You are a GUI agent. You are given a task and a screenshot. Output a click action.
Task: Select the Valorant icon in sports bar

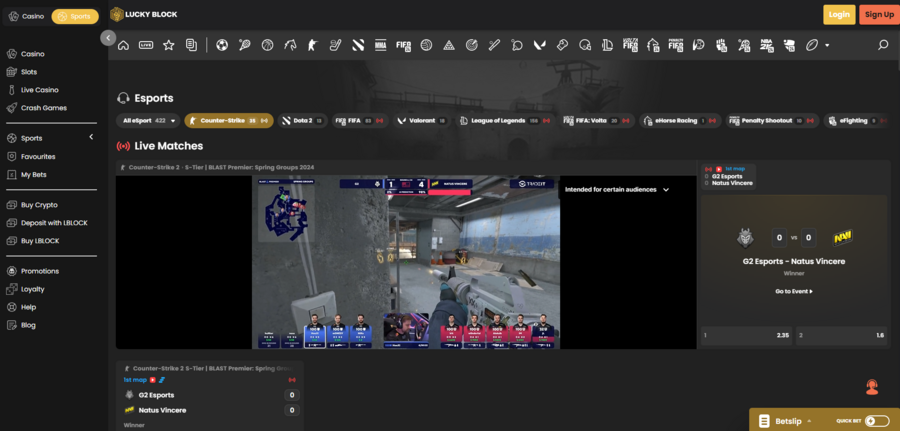(x=540, y=45)
